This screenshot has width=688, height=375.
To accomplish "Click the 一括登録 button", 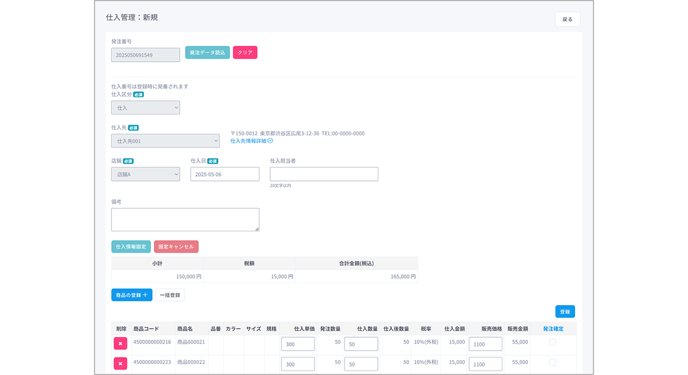I will coord(170,295).
